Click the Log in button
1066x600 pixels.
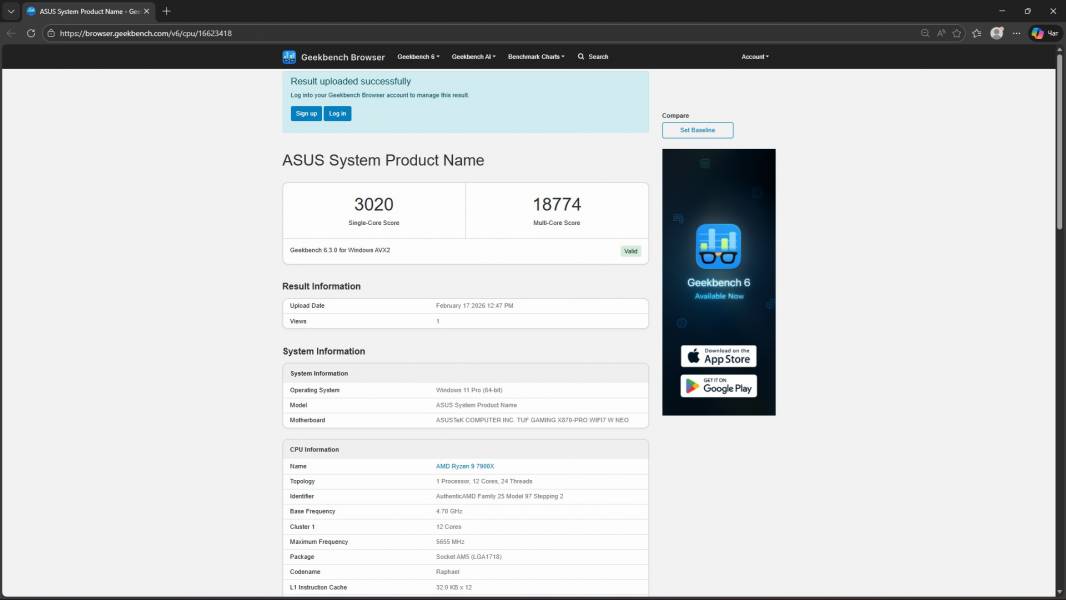point(337,114)
